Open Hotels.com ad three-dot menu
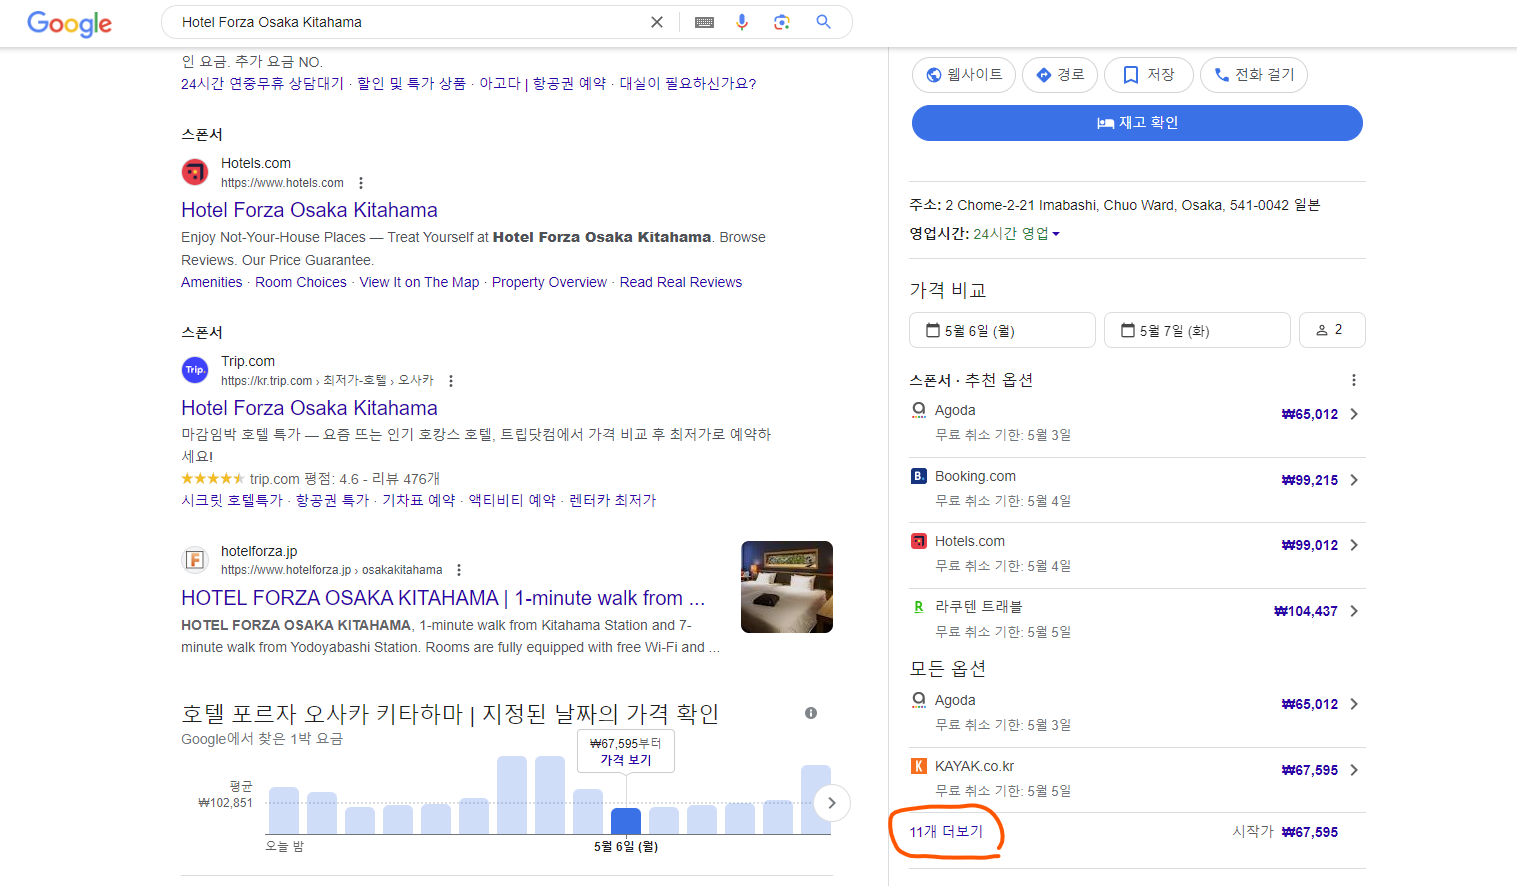The image size is (1517, 886). [x=361, y=183]
